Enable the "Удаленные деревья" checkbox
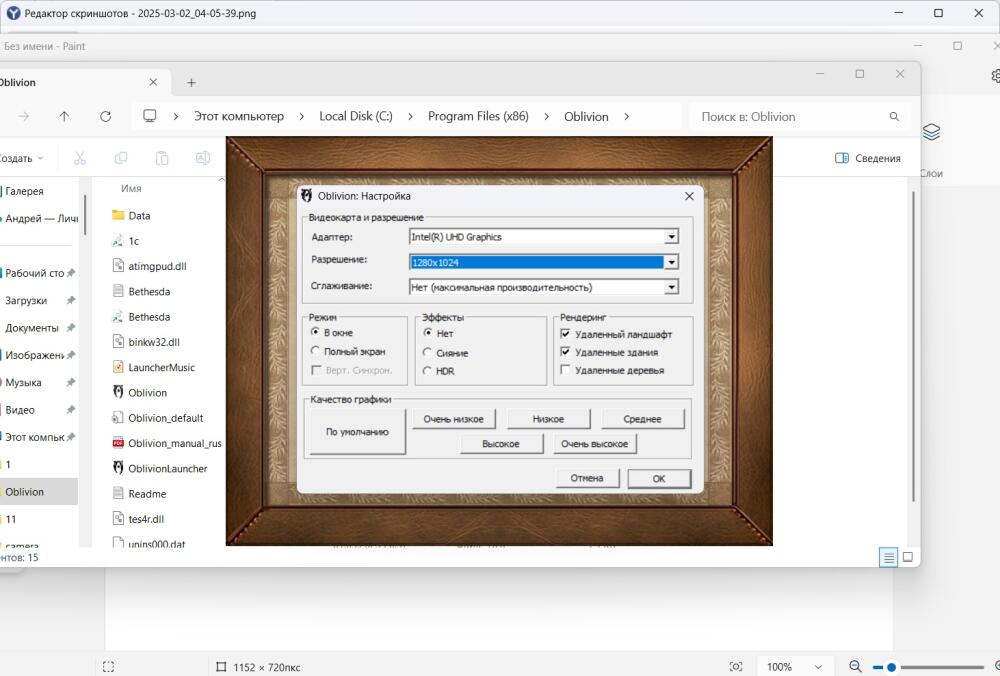This screenshot has width=1000, height=676. pyautogui.click(x=565, y=369)
